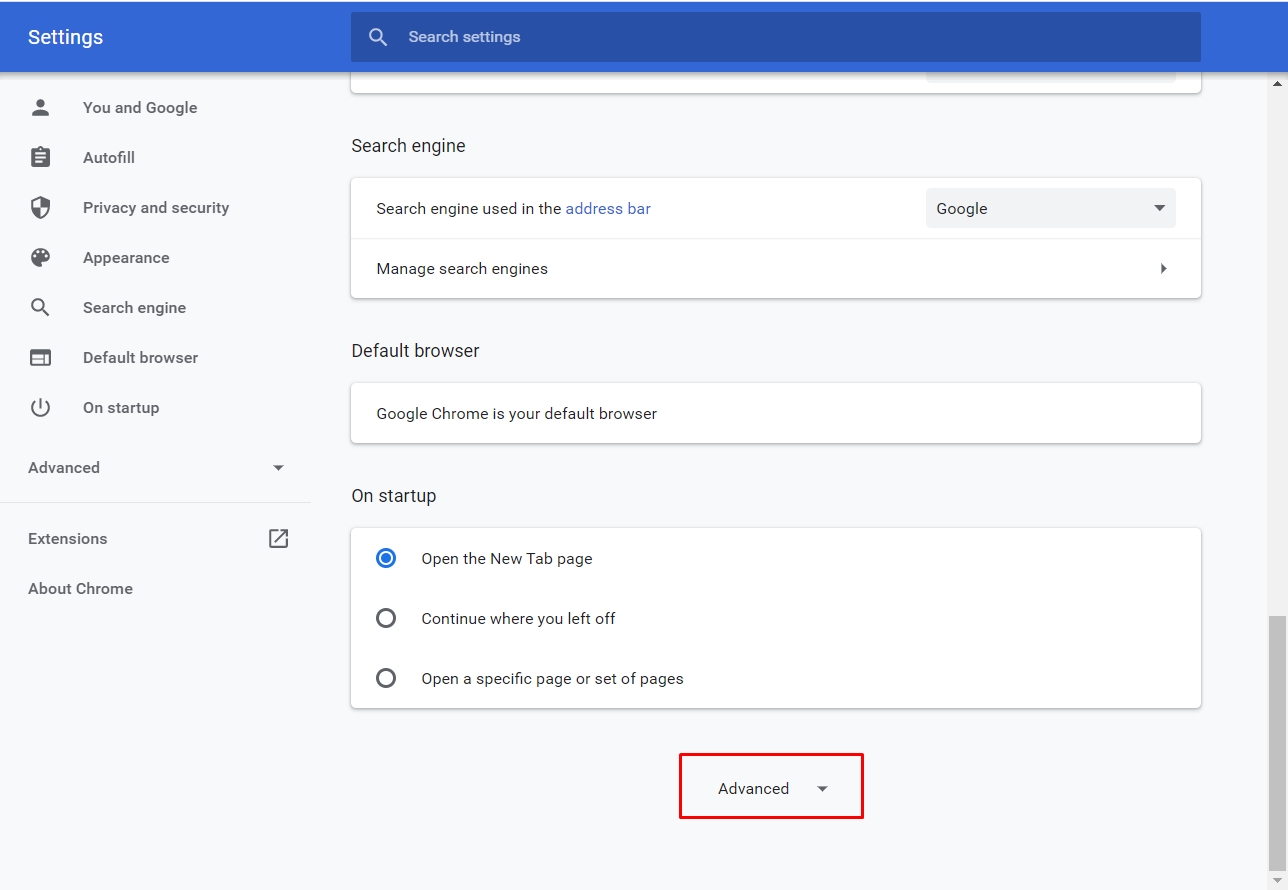The width and height of the screenshot is (1288, 890).
Task: Navigate to Appearance settings
Action: click(126, 257)
